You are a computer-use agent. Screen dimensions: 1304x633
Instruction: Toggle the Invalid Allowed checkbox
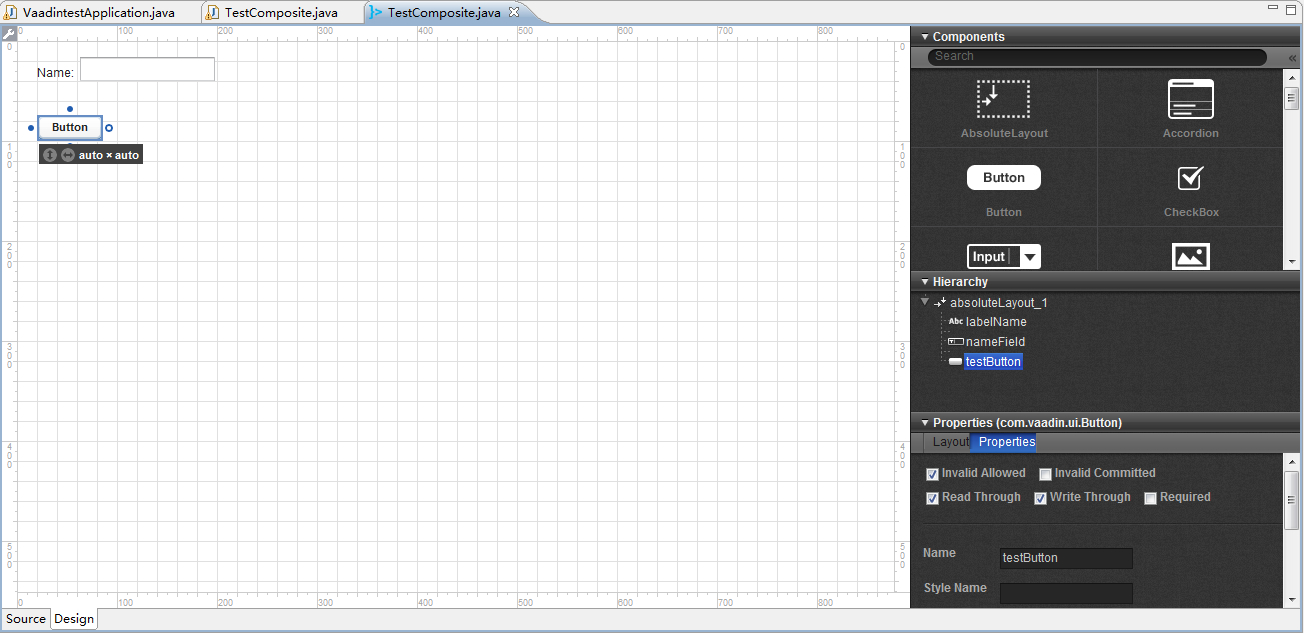tap(933, 474)
